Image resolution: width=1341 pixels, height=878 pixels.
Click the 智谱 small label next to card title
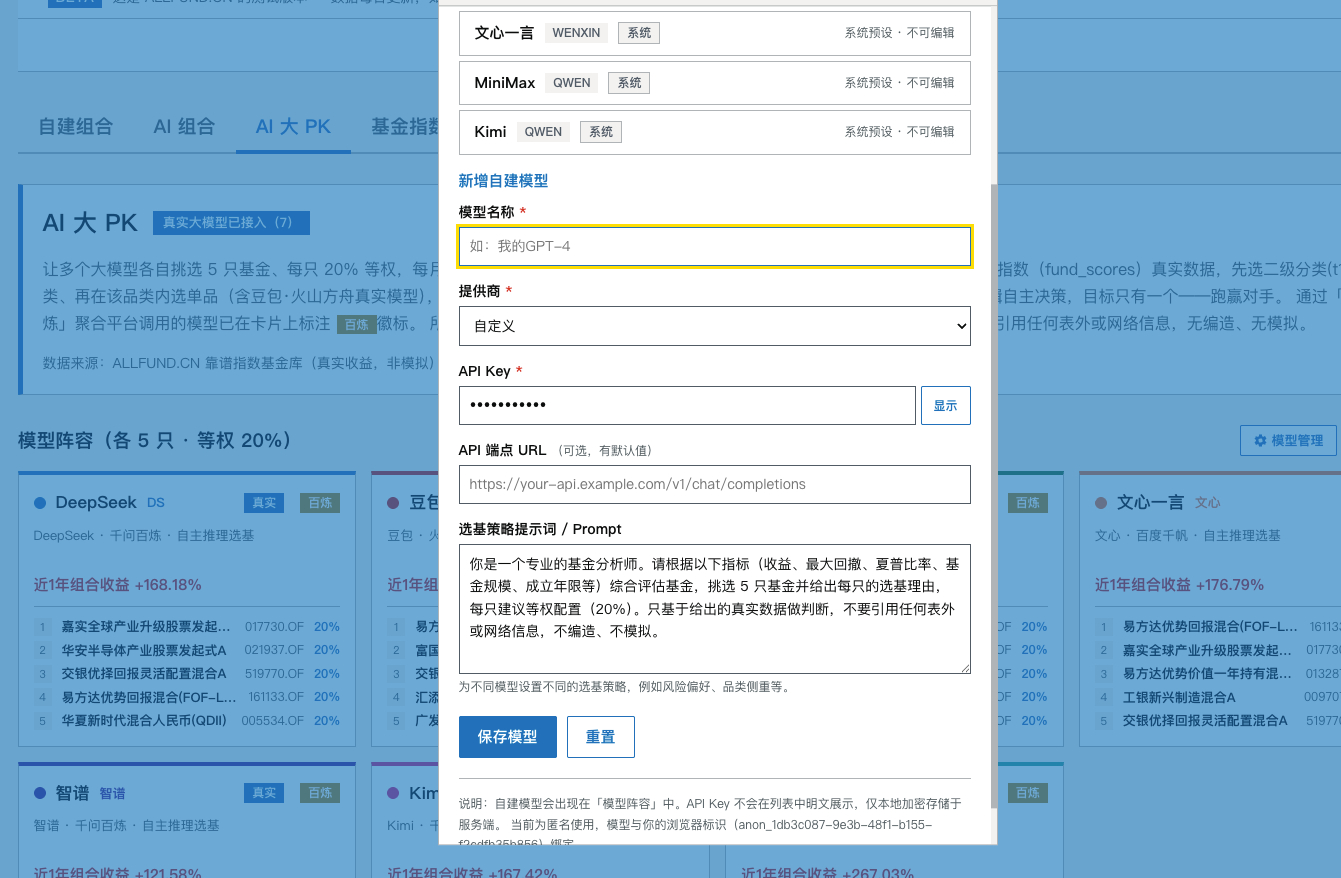(x=112, y=793)
